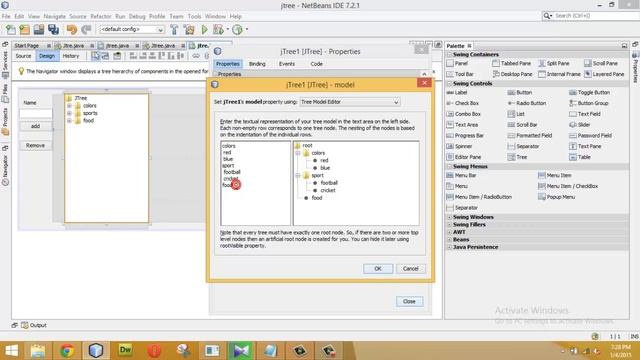Click the Profile Project toolbar icon
This screenshot has width=640, height=360.
pyautogui.click(x=237, y=29)
